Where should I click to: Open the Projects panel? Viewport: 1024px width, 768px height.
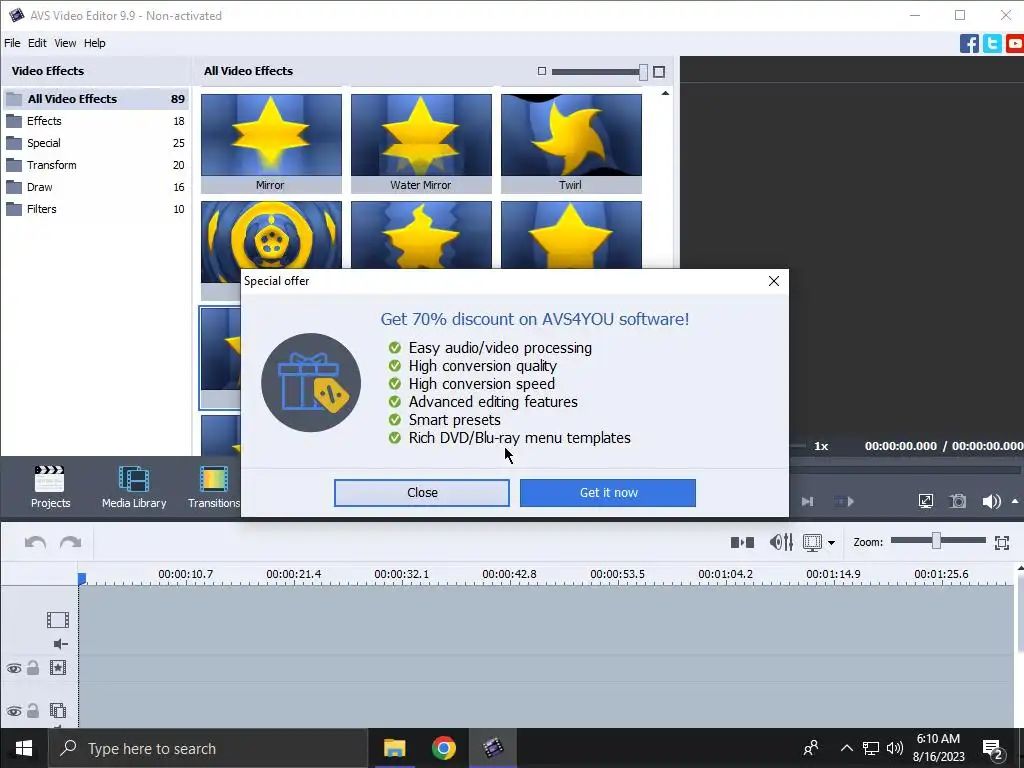50,487
